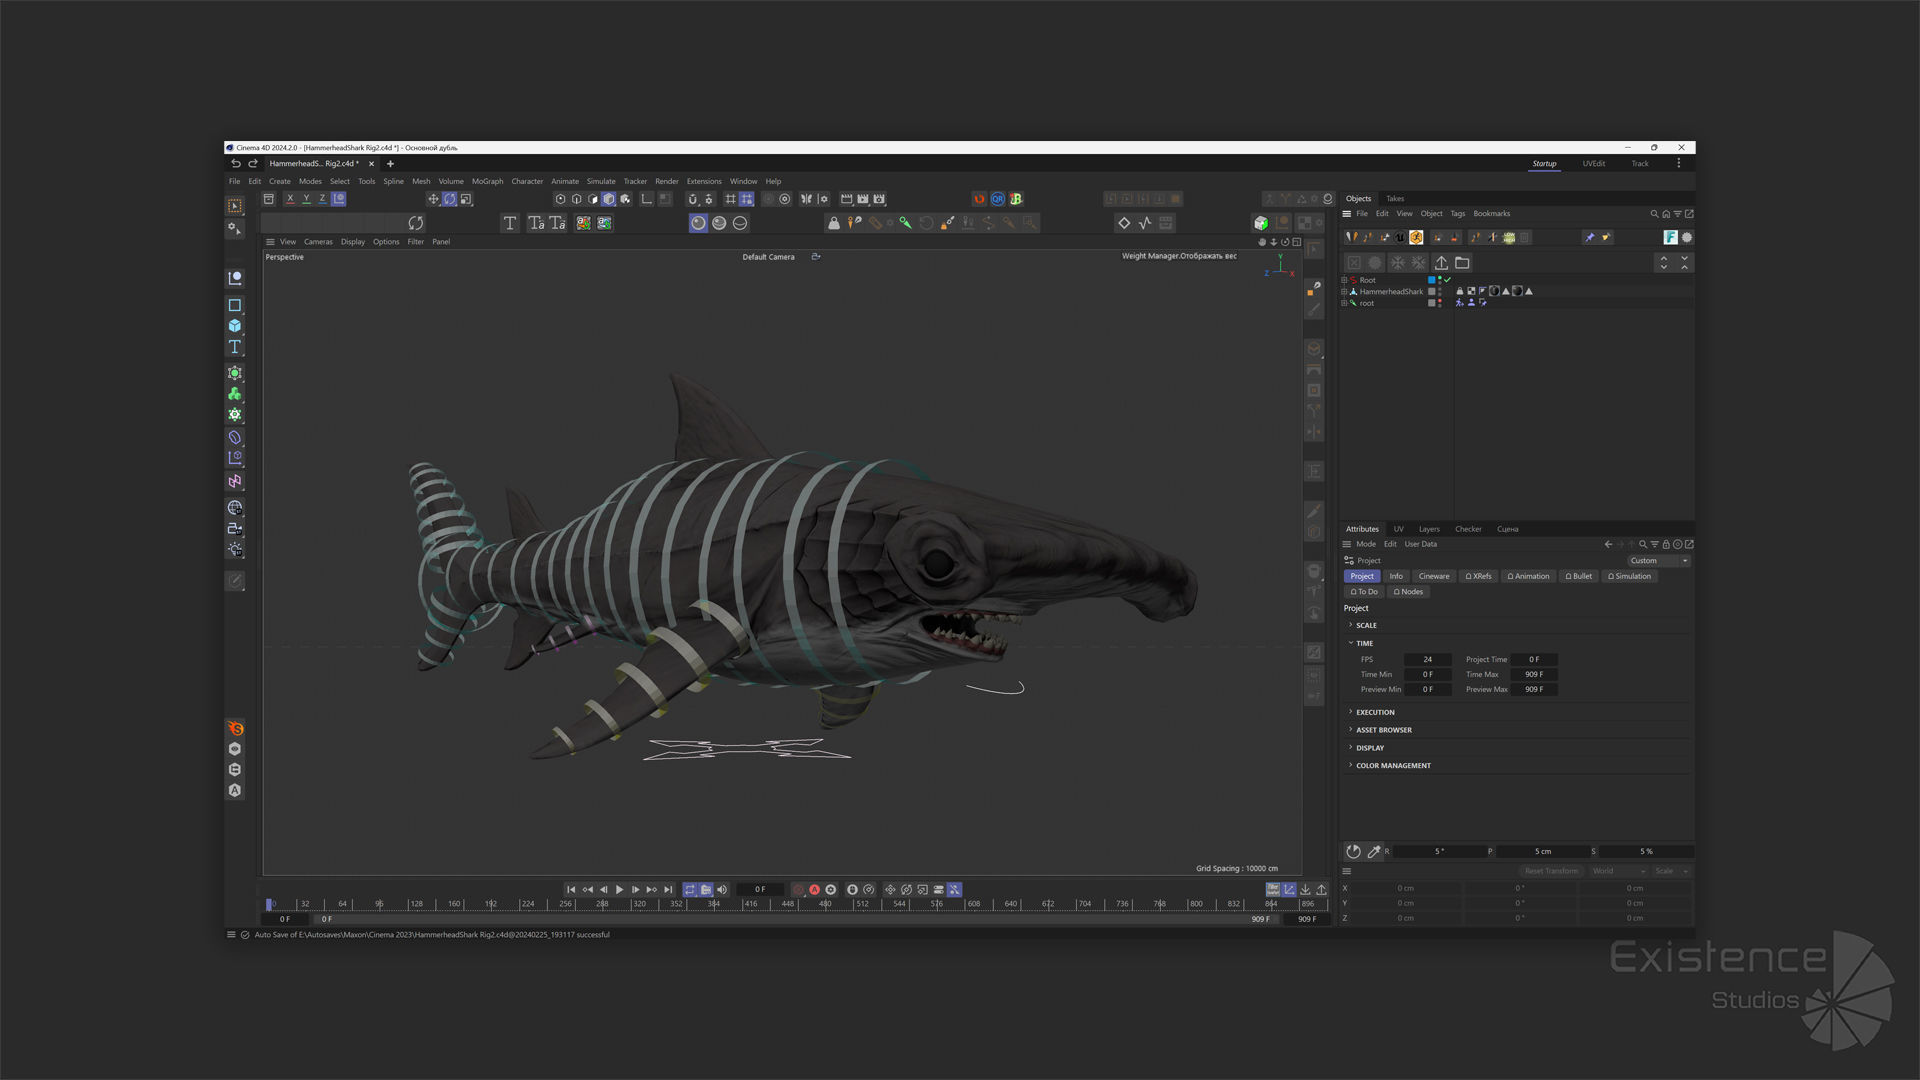Select the Text tool in left palette
Viewport: 1920px width, 1080px height.
pos(235,347)
